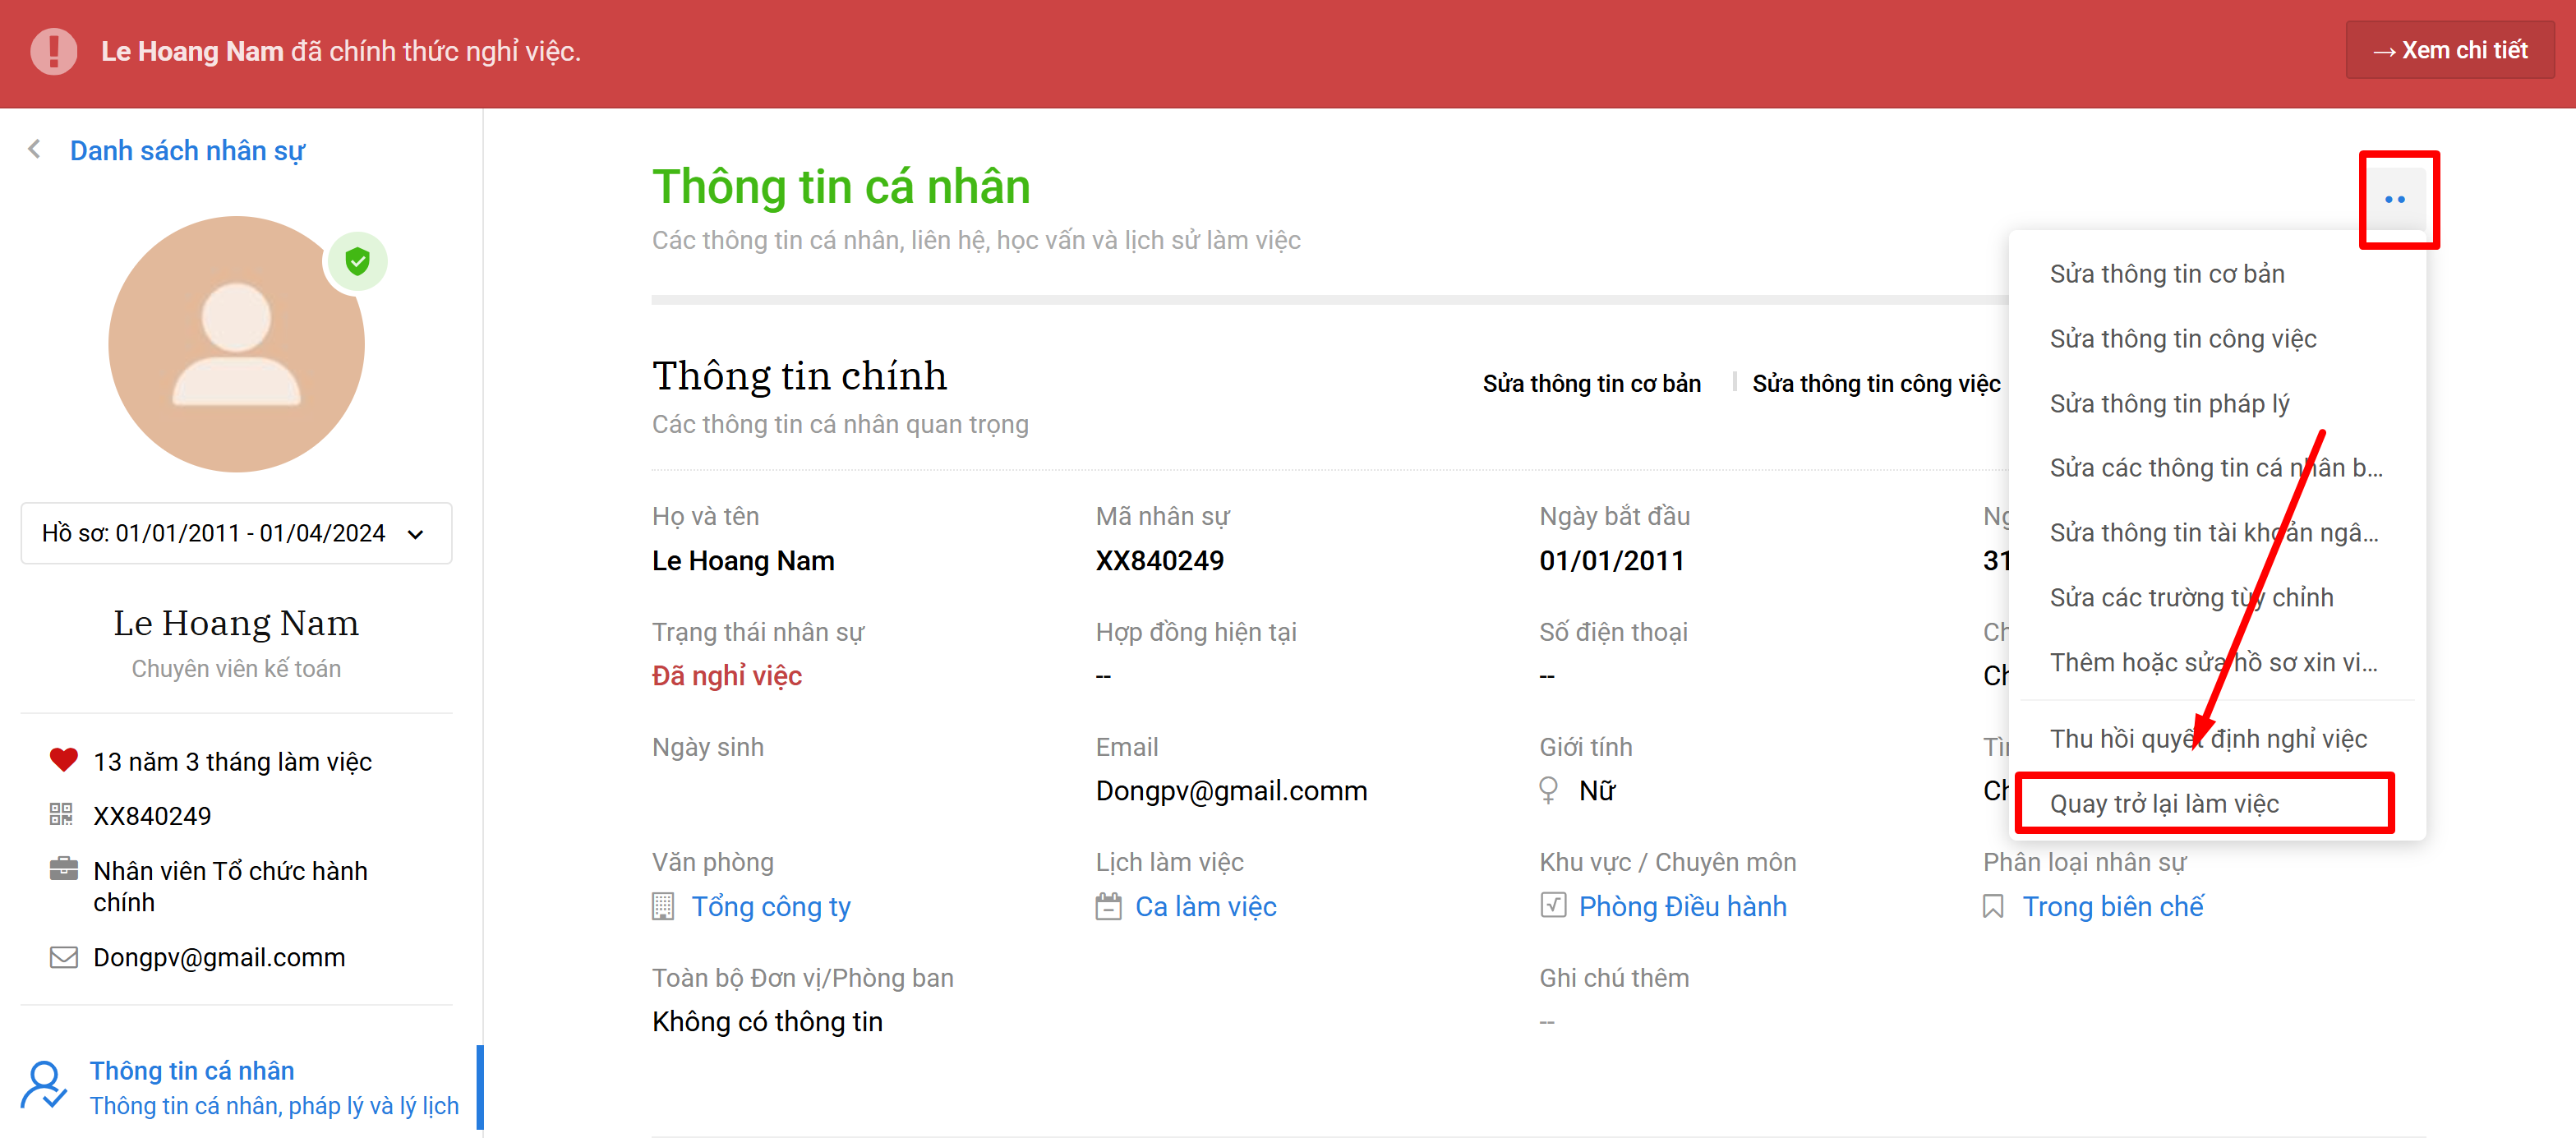Click Sửa thông tin cơ bản link in header
Screen dimensions: 2576x1138
1591,384
